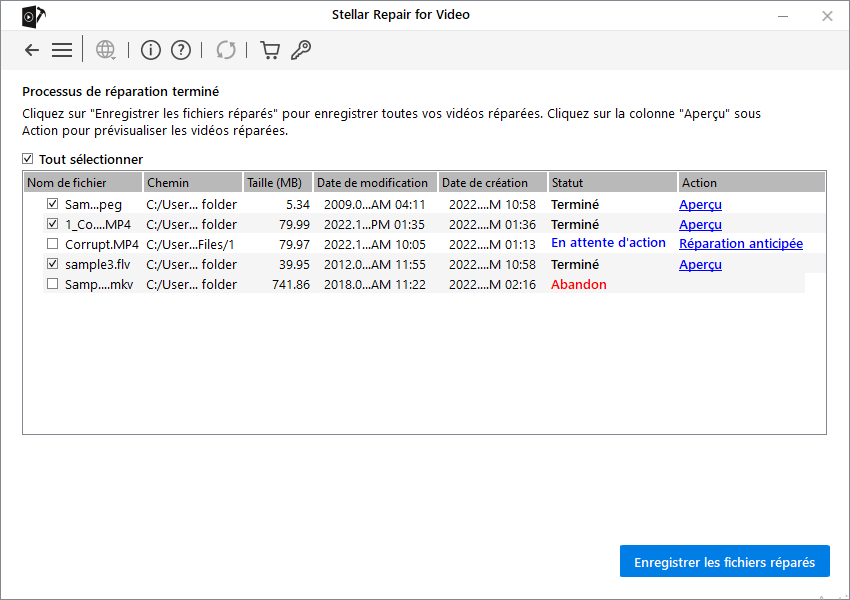Click 'Date de création' column header
The height and width of the screenshot is (600, 850).
[493, 183]
